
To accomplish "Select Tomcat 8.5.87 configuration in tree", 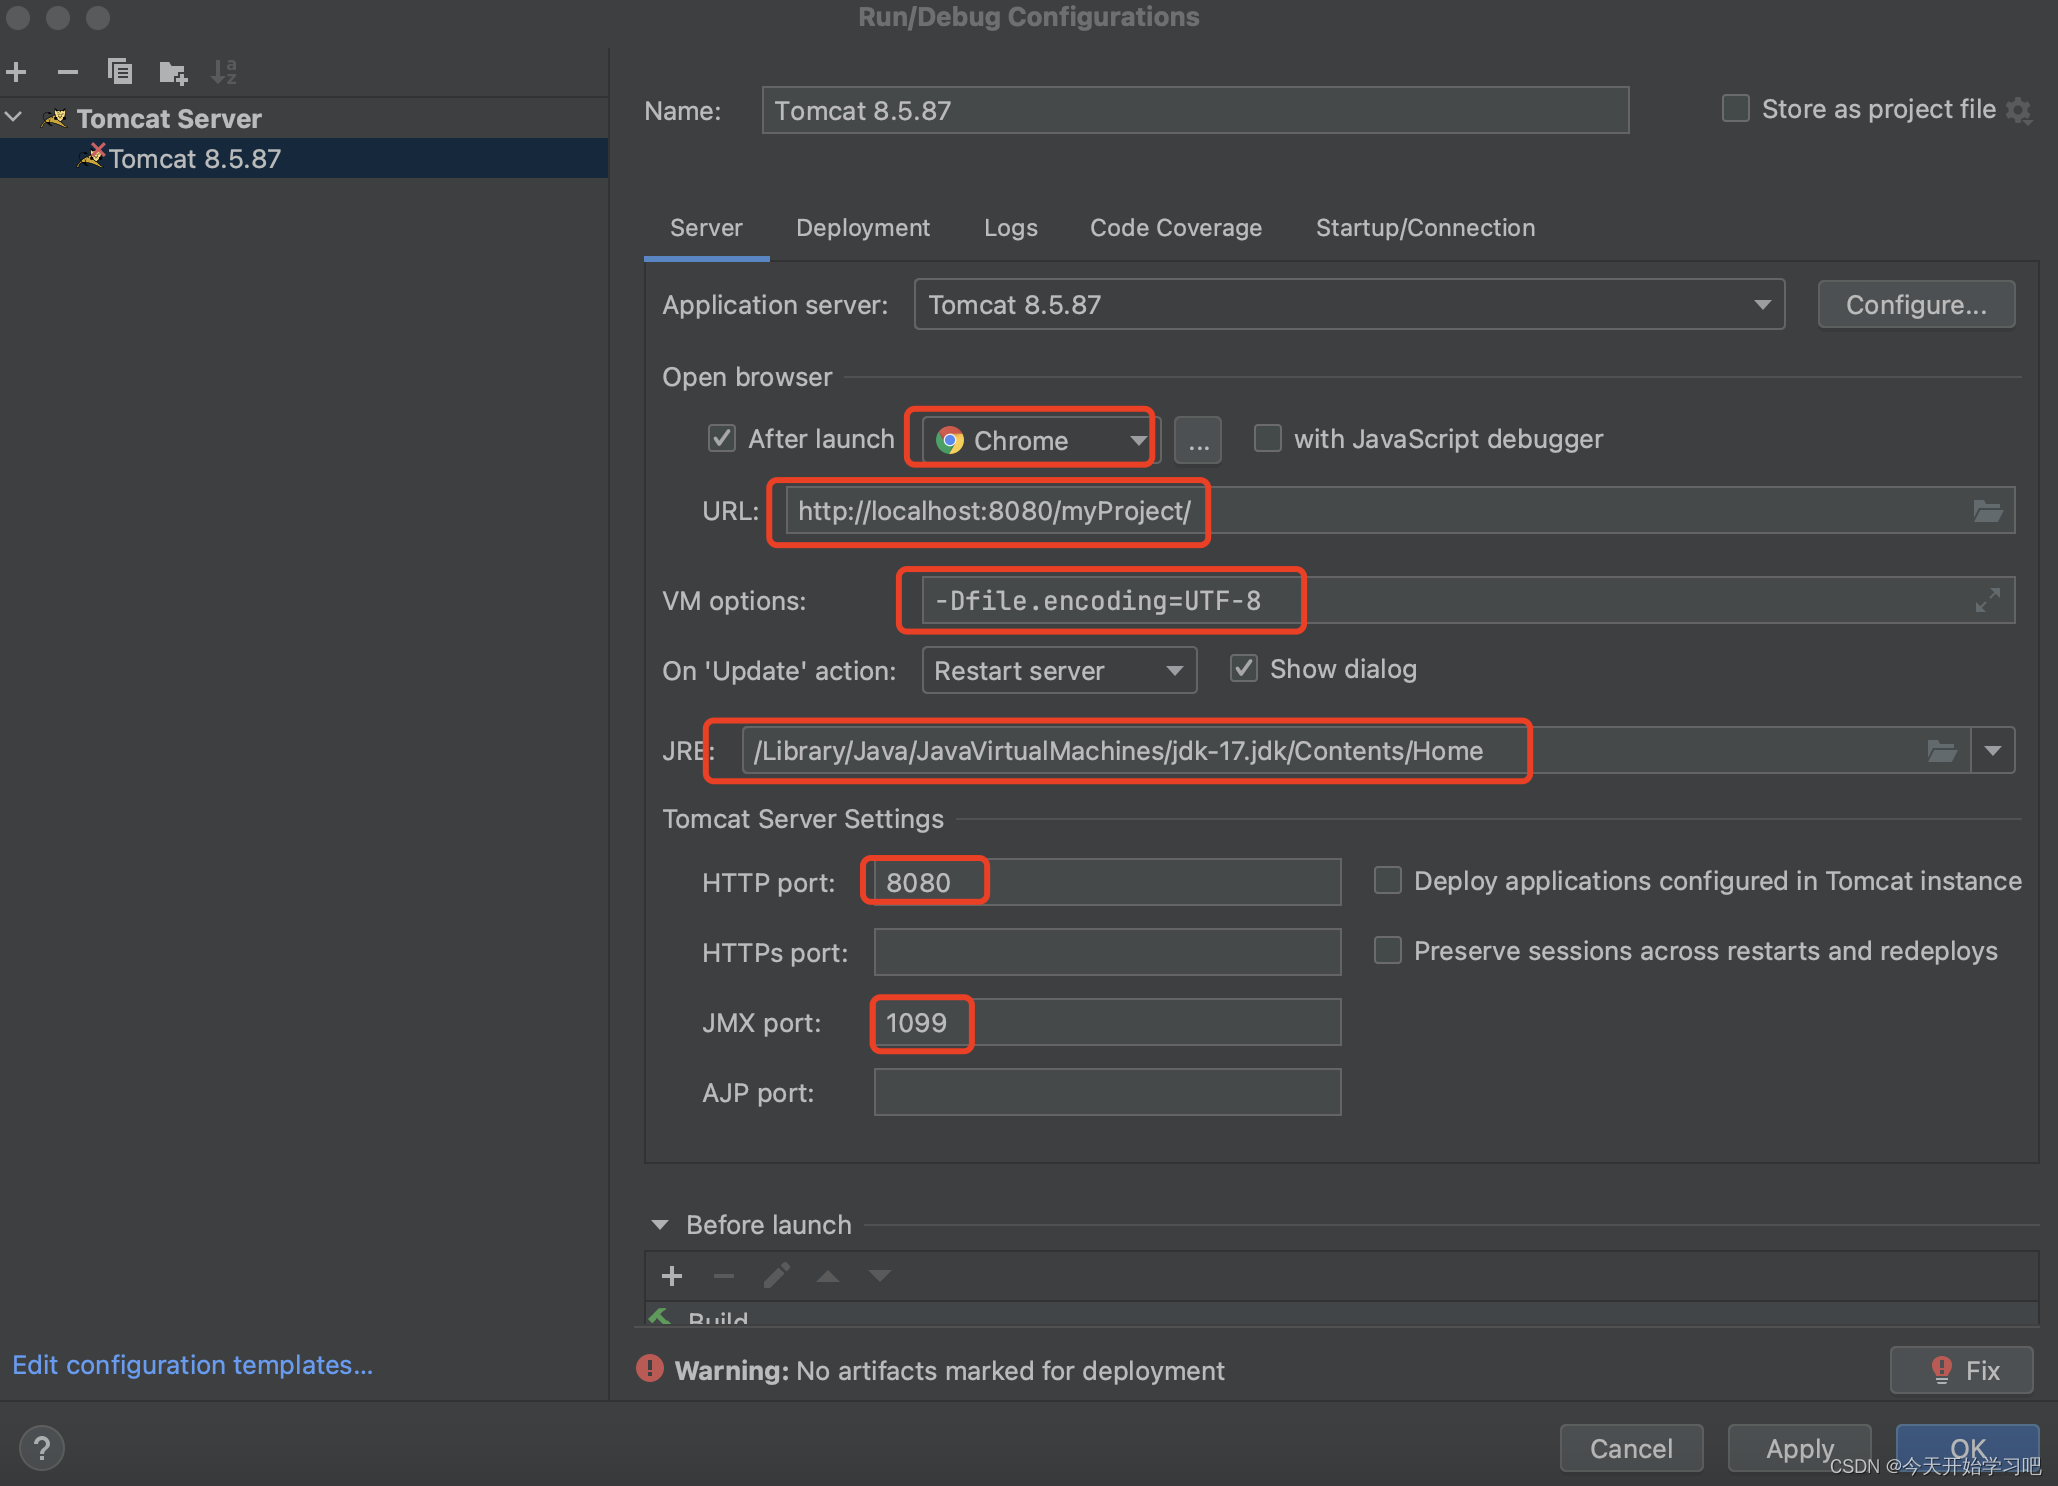I will coord(304,158).
